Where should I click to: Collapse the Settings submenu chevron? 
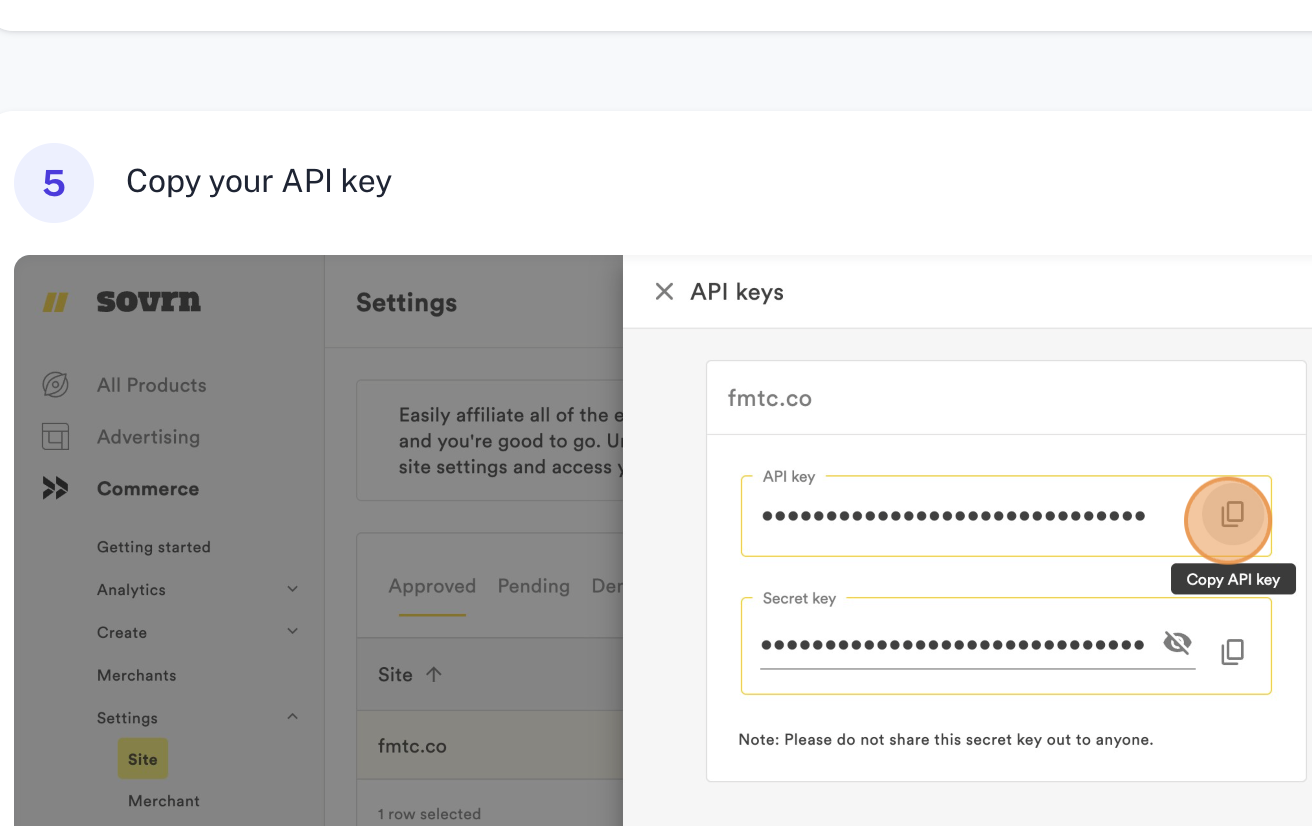[x=292, y=717]
